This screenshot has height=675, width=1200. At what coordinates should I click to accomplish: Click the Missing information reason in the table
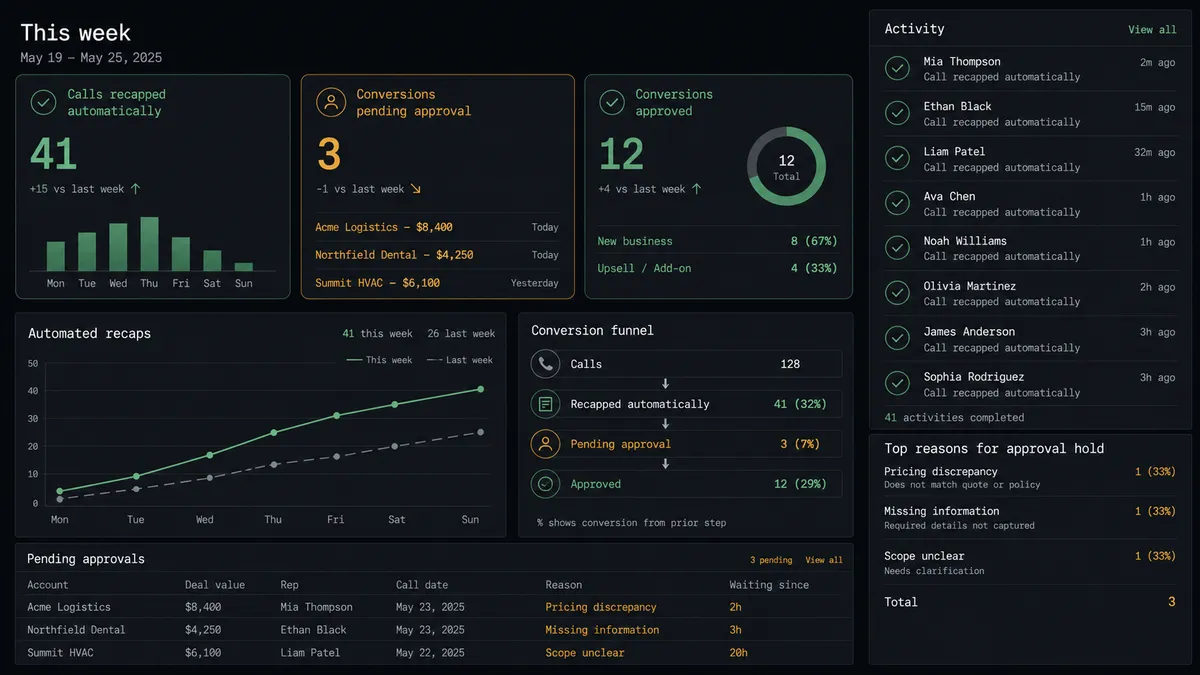point(602,630)
